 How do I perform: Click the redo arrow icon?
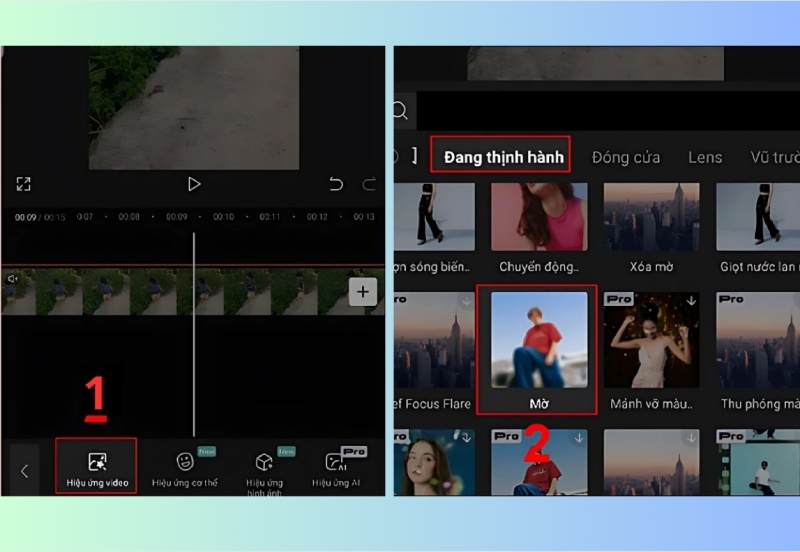[x=369, y=184]
